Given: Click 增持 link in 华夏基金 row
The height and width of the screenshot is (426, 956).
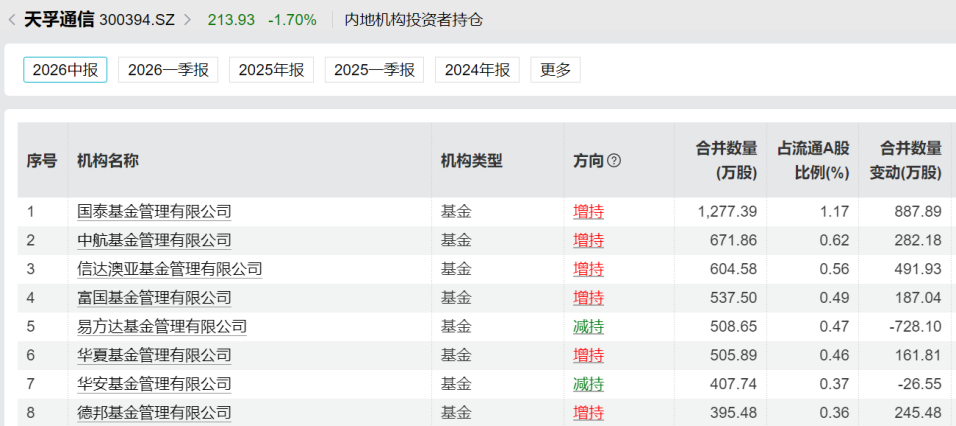Looking at the screenshot, I should point(588,355).
